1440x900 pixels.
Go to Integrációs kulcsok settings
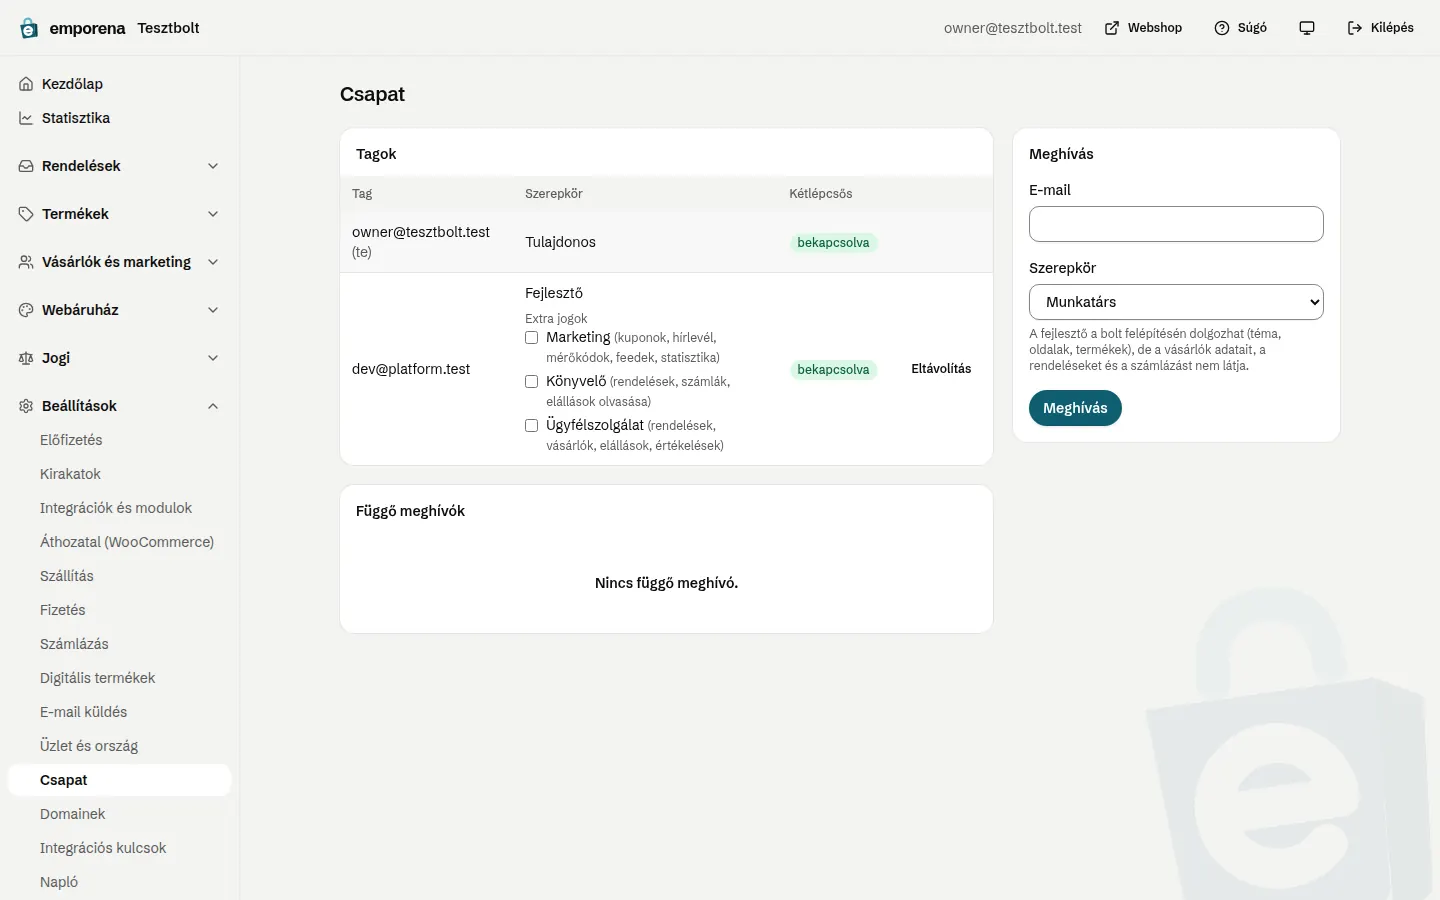click(103, 848)
